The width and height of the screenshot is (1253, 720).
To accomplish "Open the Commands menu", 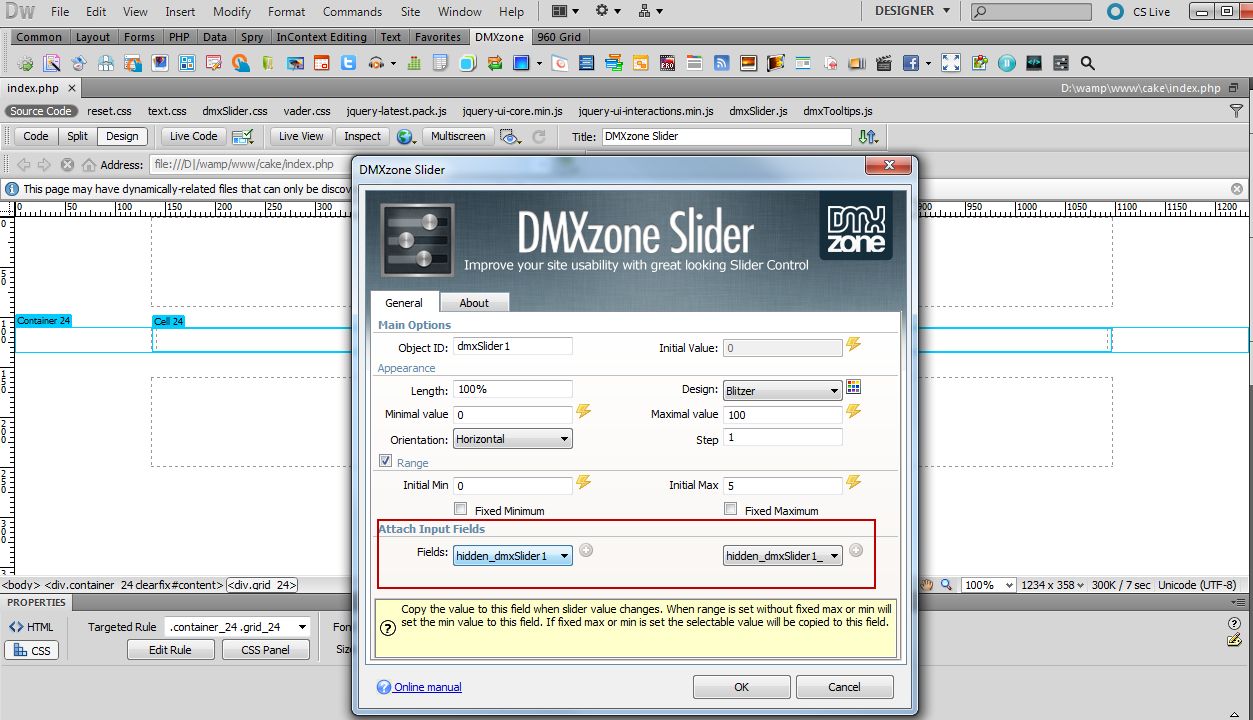I will coord(352,12).
